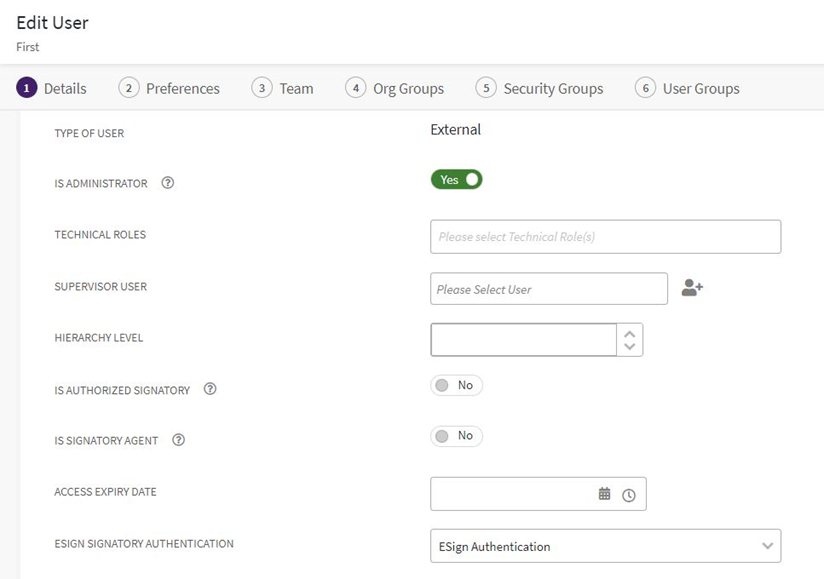Click the help icon next to Is Signatory Agent
Screen dimensions: 824x579
coord(178,439)
